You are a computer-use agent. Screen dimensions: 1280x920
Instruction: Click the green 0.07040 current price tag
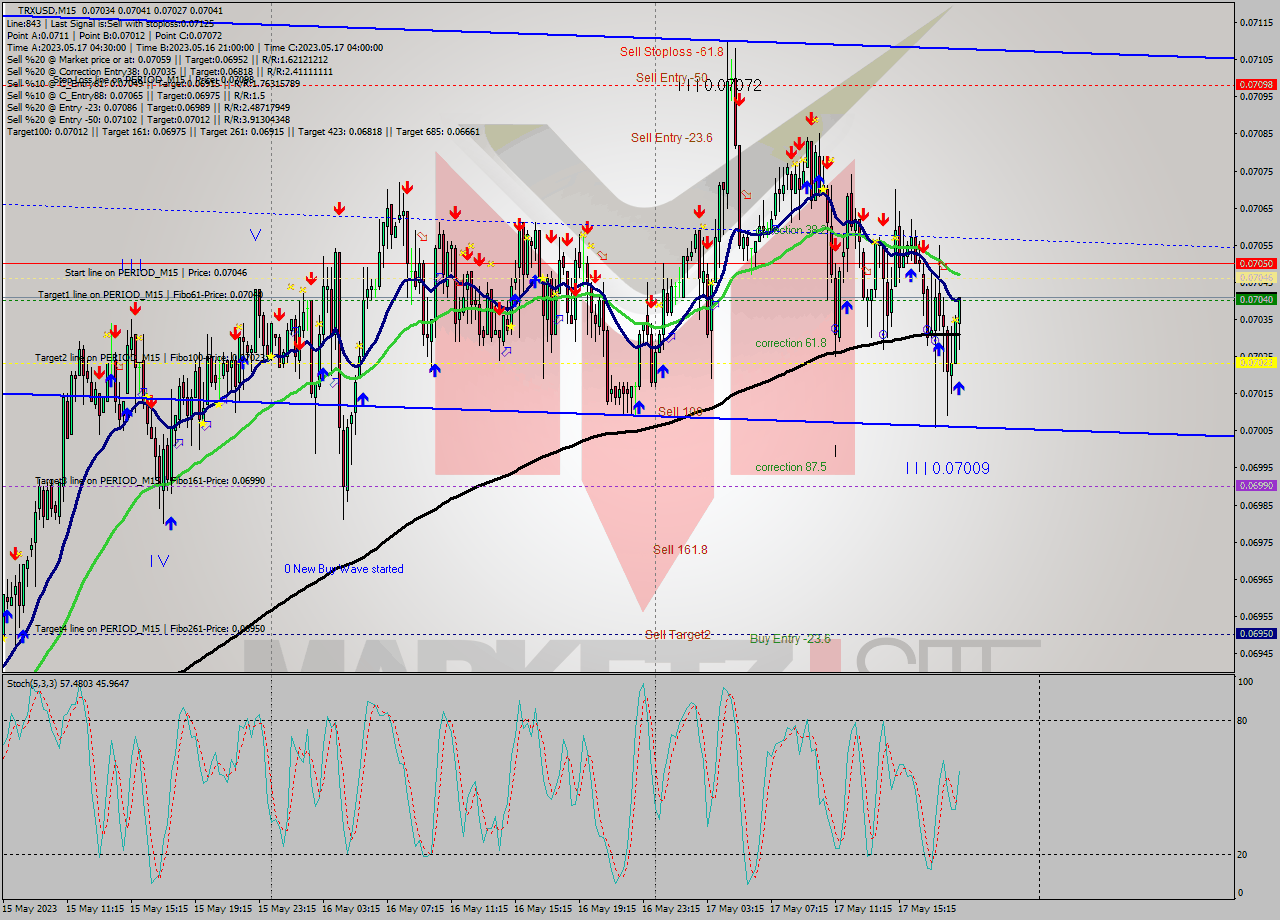[x=1256, y=299]
